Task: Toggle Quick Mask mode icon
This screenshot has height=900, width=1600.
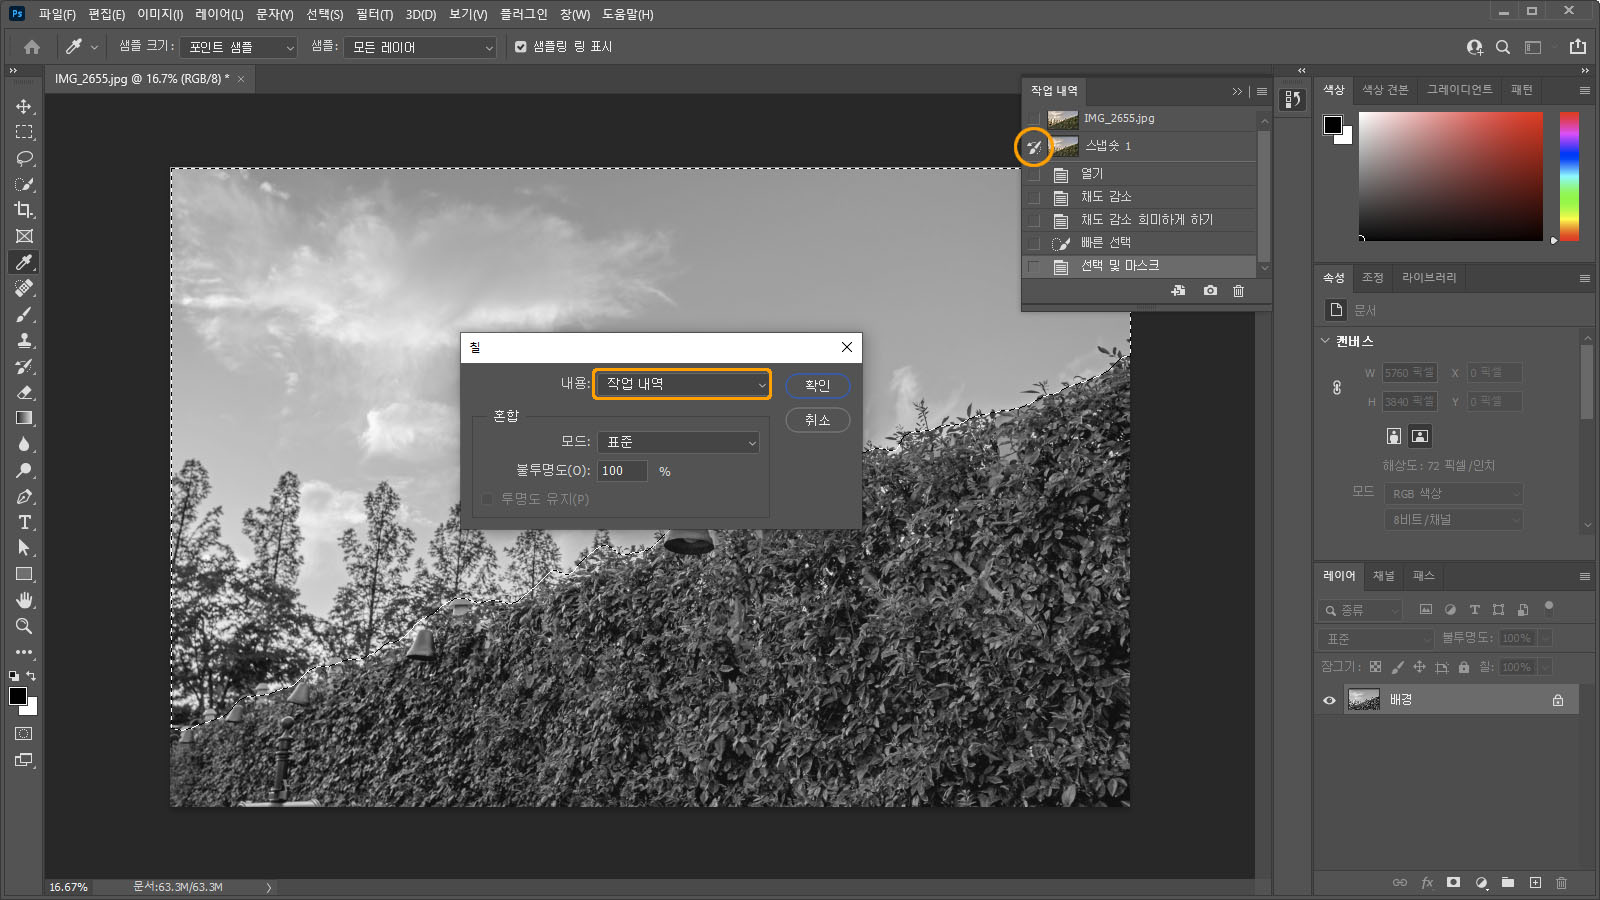Action: click(24, 734)
